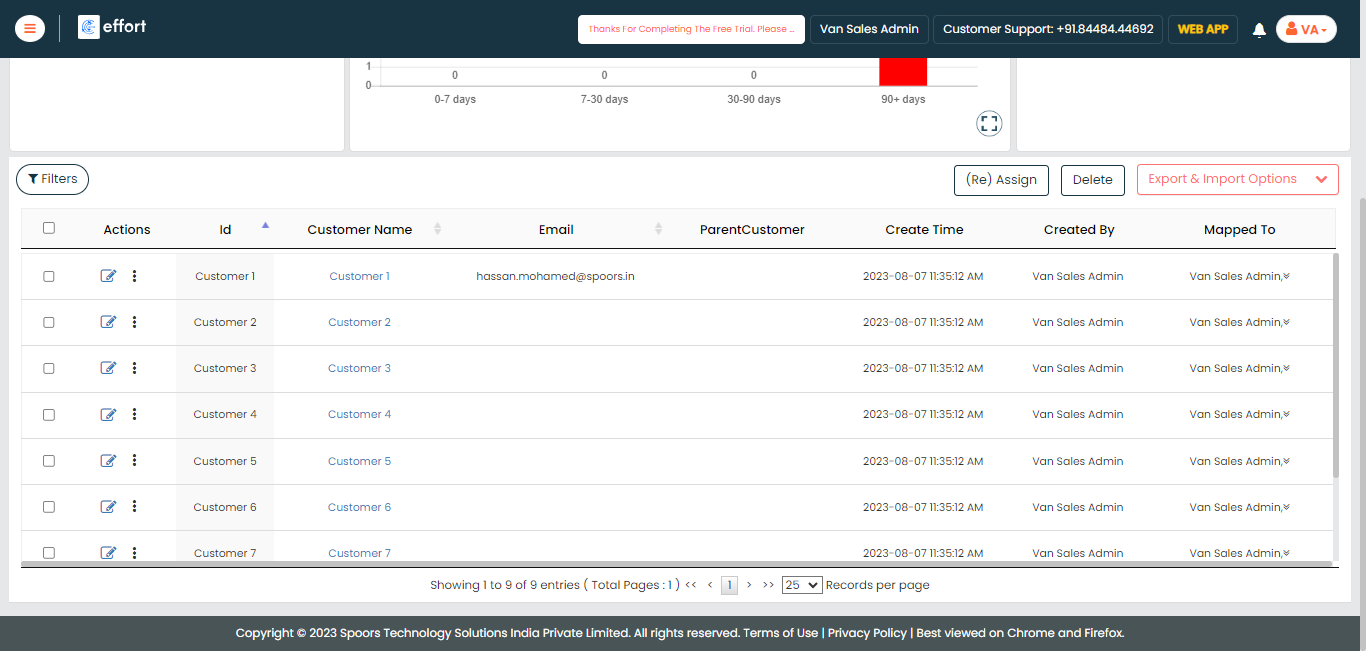Open the hamburger navigation menu
The width and height of the screenshot is (1366, 651).
(x=29, y=29)
